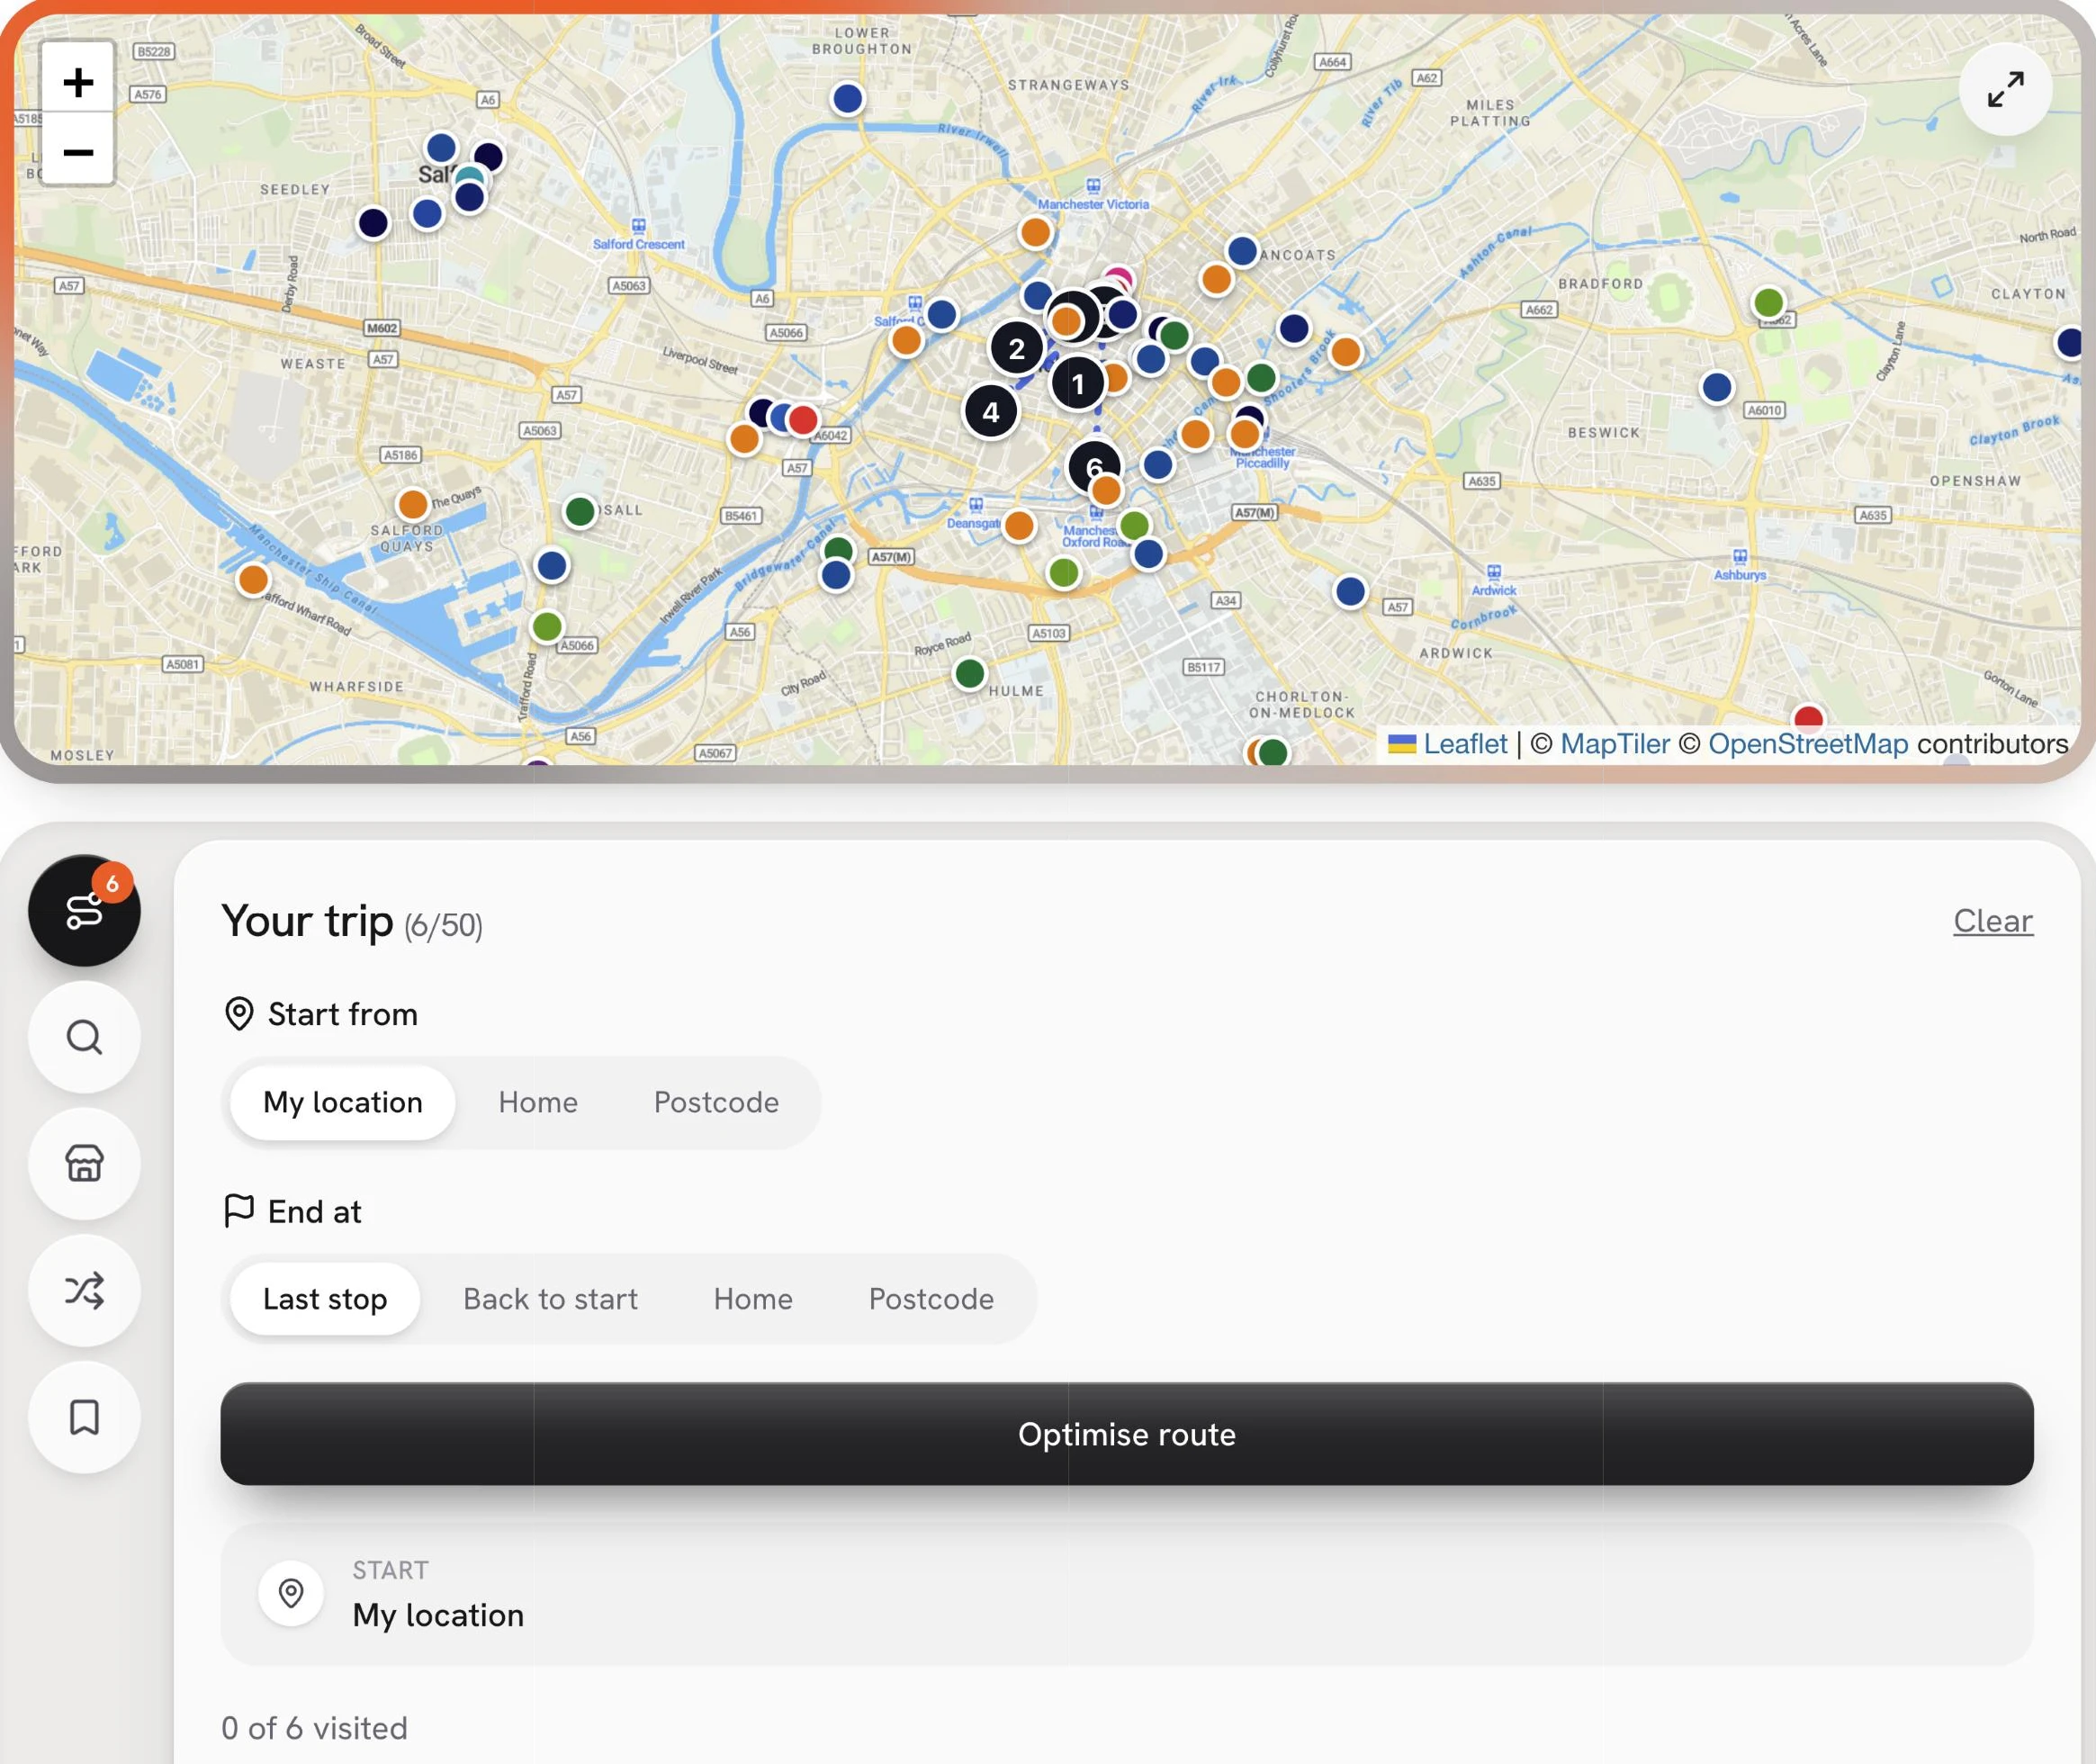2096x1764 pixels.
Task: Select Home as start point
Action: pos(538,1102)
